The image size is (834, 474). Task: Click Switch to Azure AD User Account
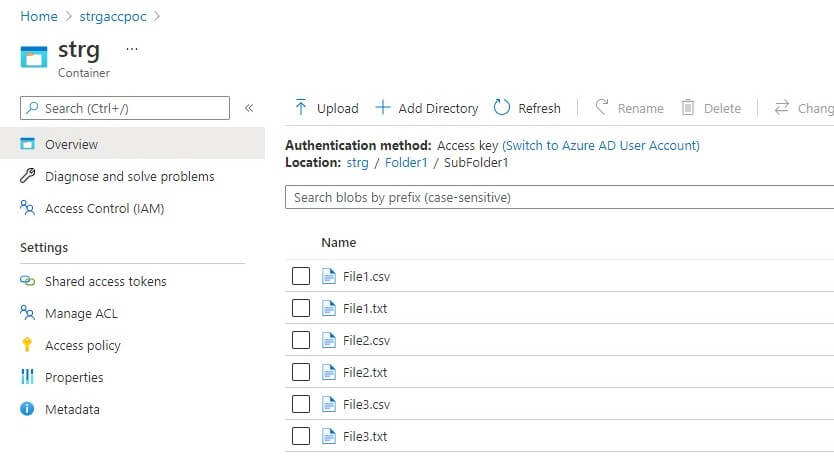tap(600, 146)
